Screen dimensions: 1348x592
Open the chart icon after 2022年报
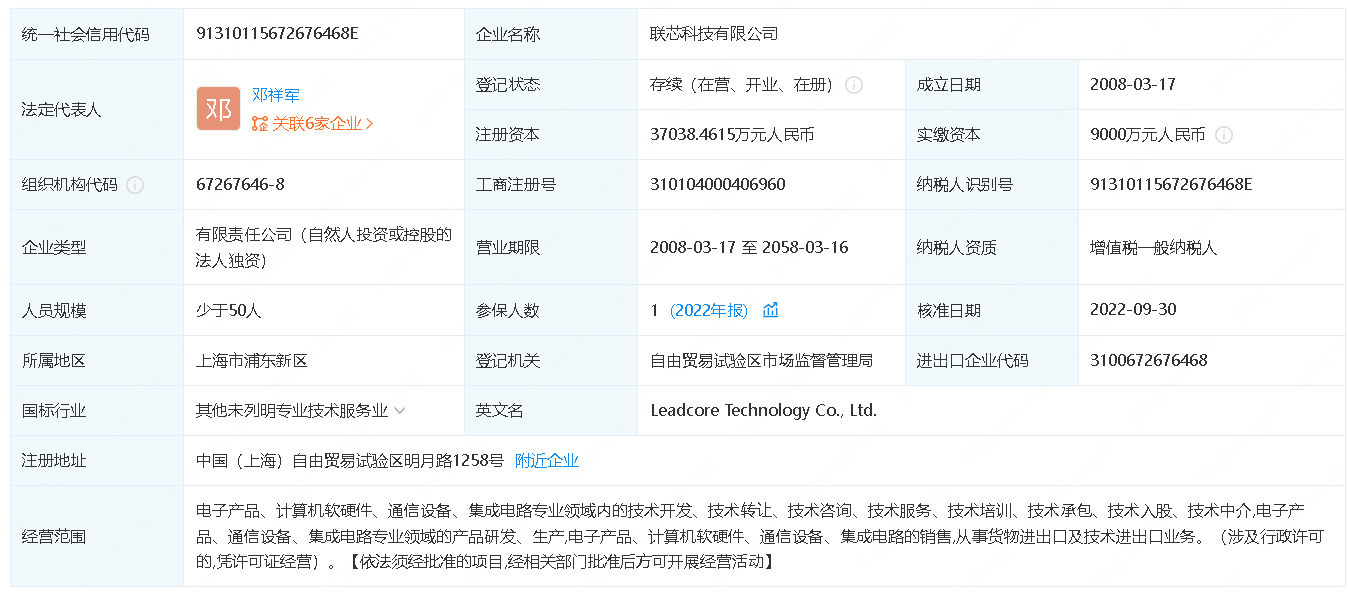tap(770, 310)
